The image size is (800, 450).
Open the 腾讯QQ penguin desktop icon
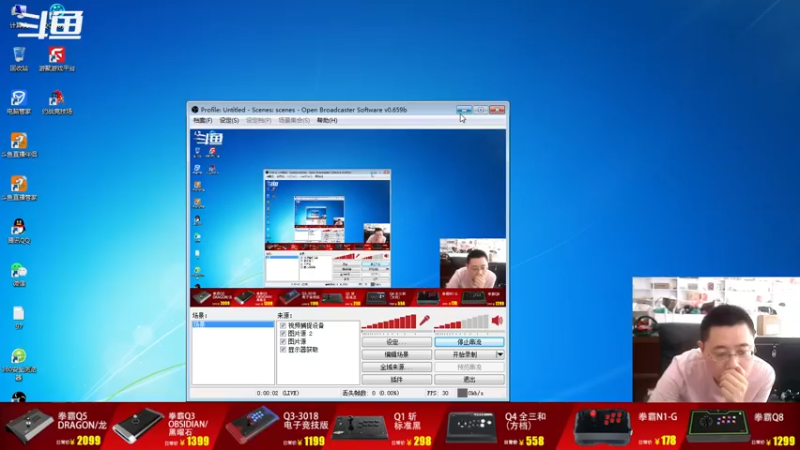coord(19,231)
